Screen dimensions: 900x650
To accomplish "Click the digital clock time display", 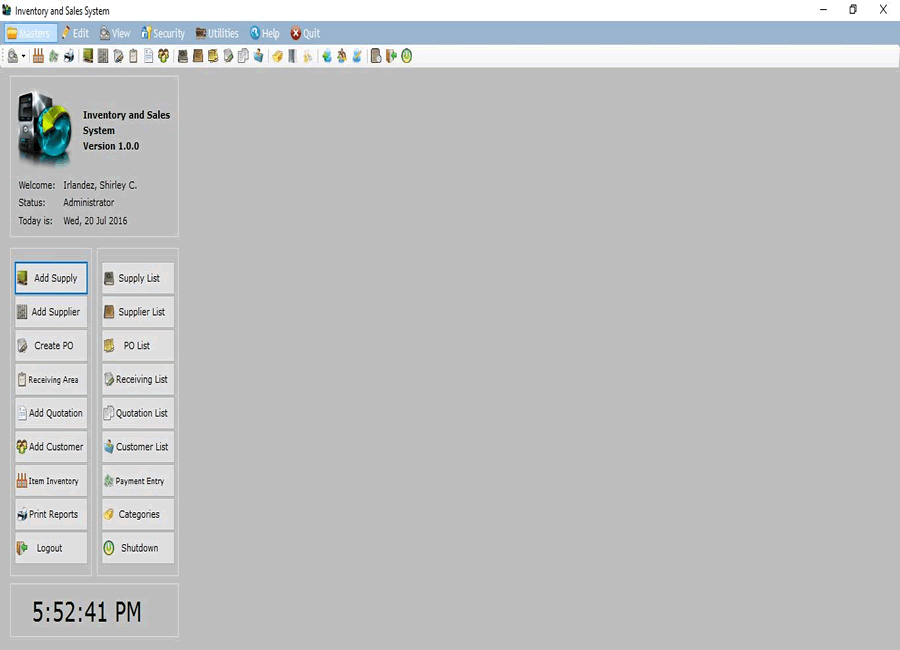I will [x=87, y=612].
